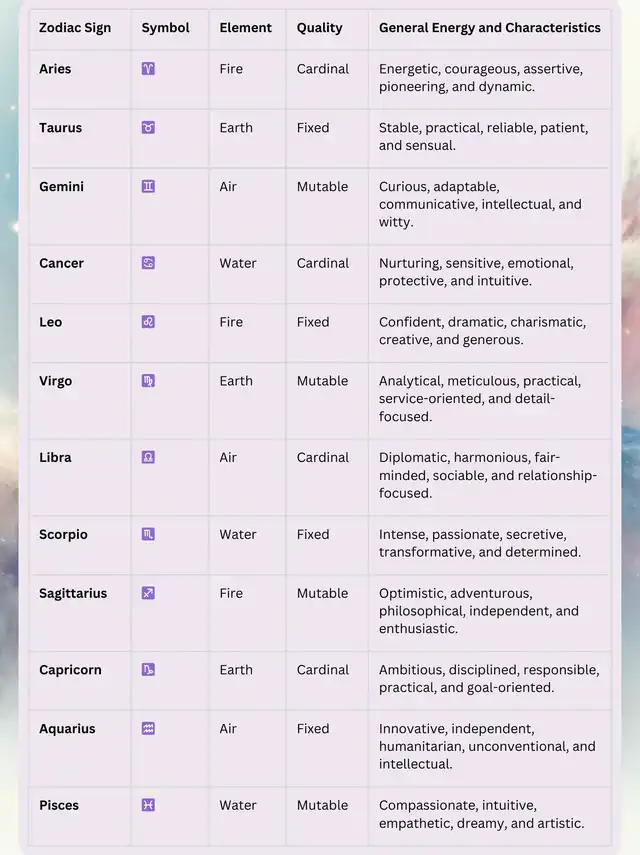Click the Aries sign name cell
The image size is (640, 855).
55,69
